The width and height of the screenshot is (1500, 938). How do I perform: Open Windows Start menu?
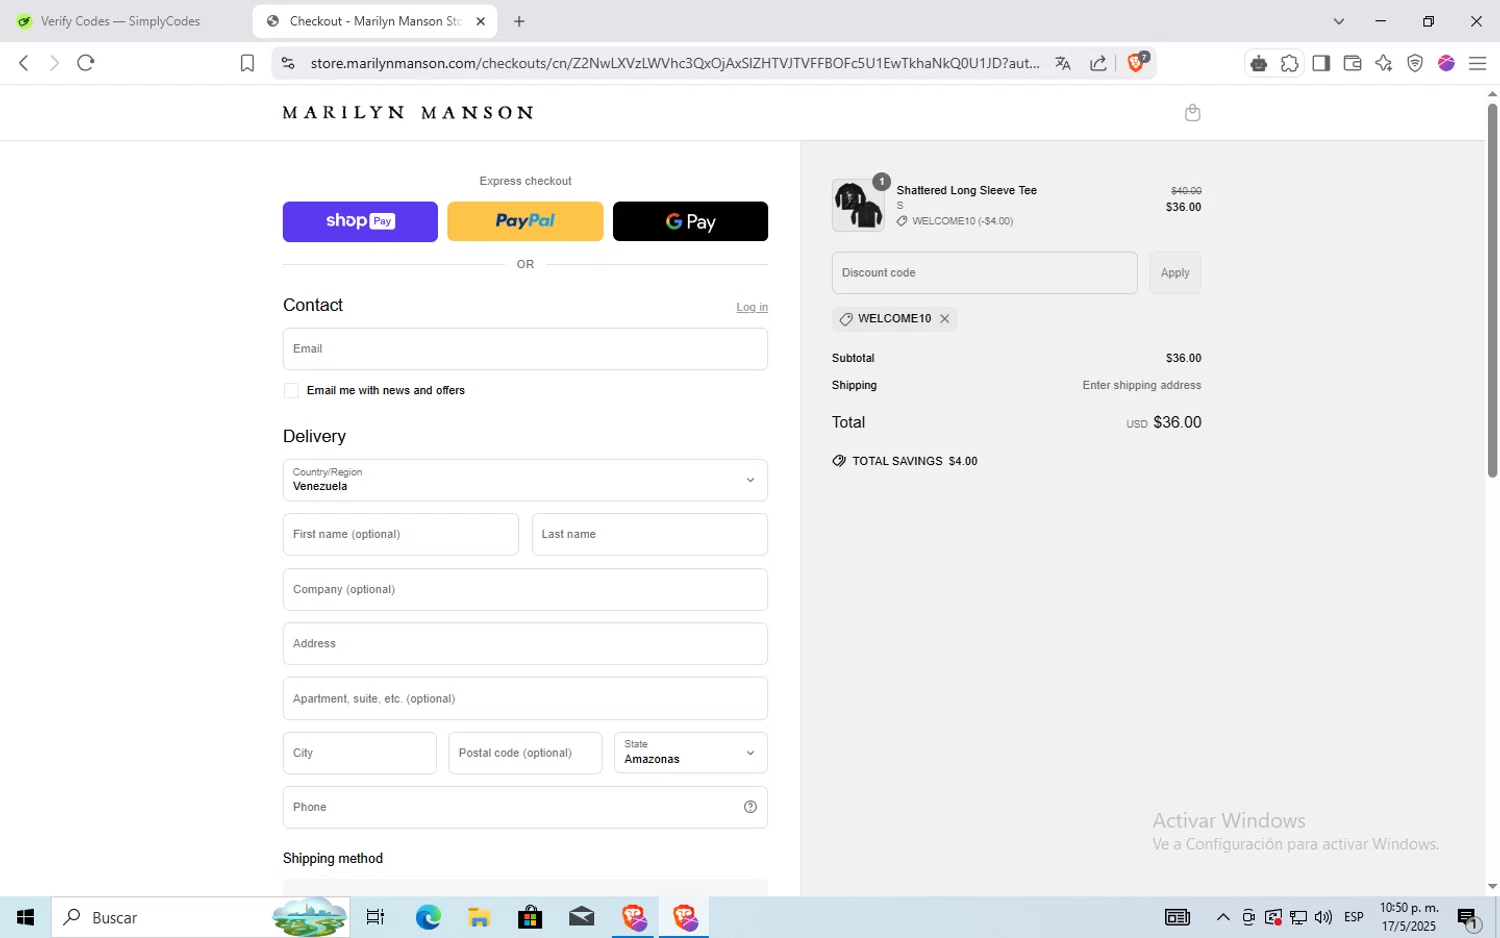coord(25,917)
